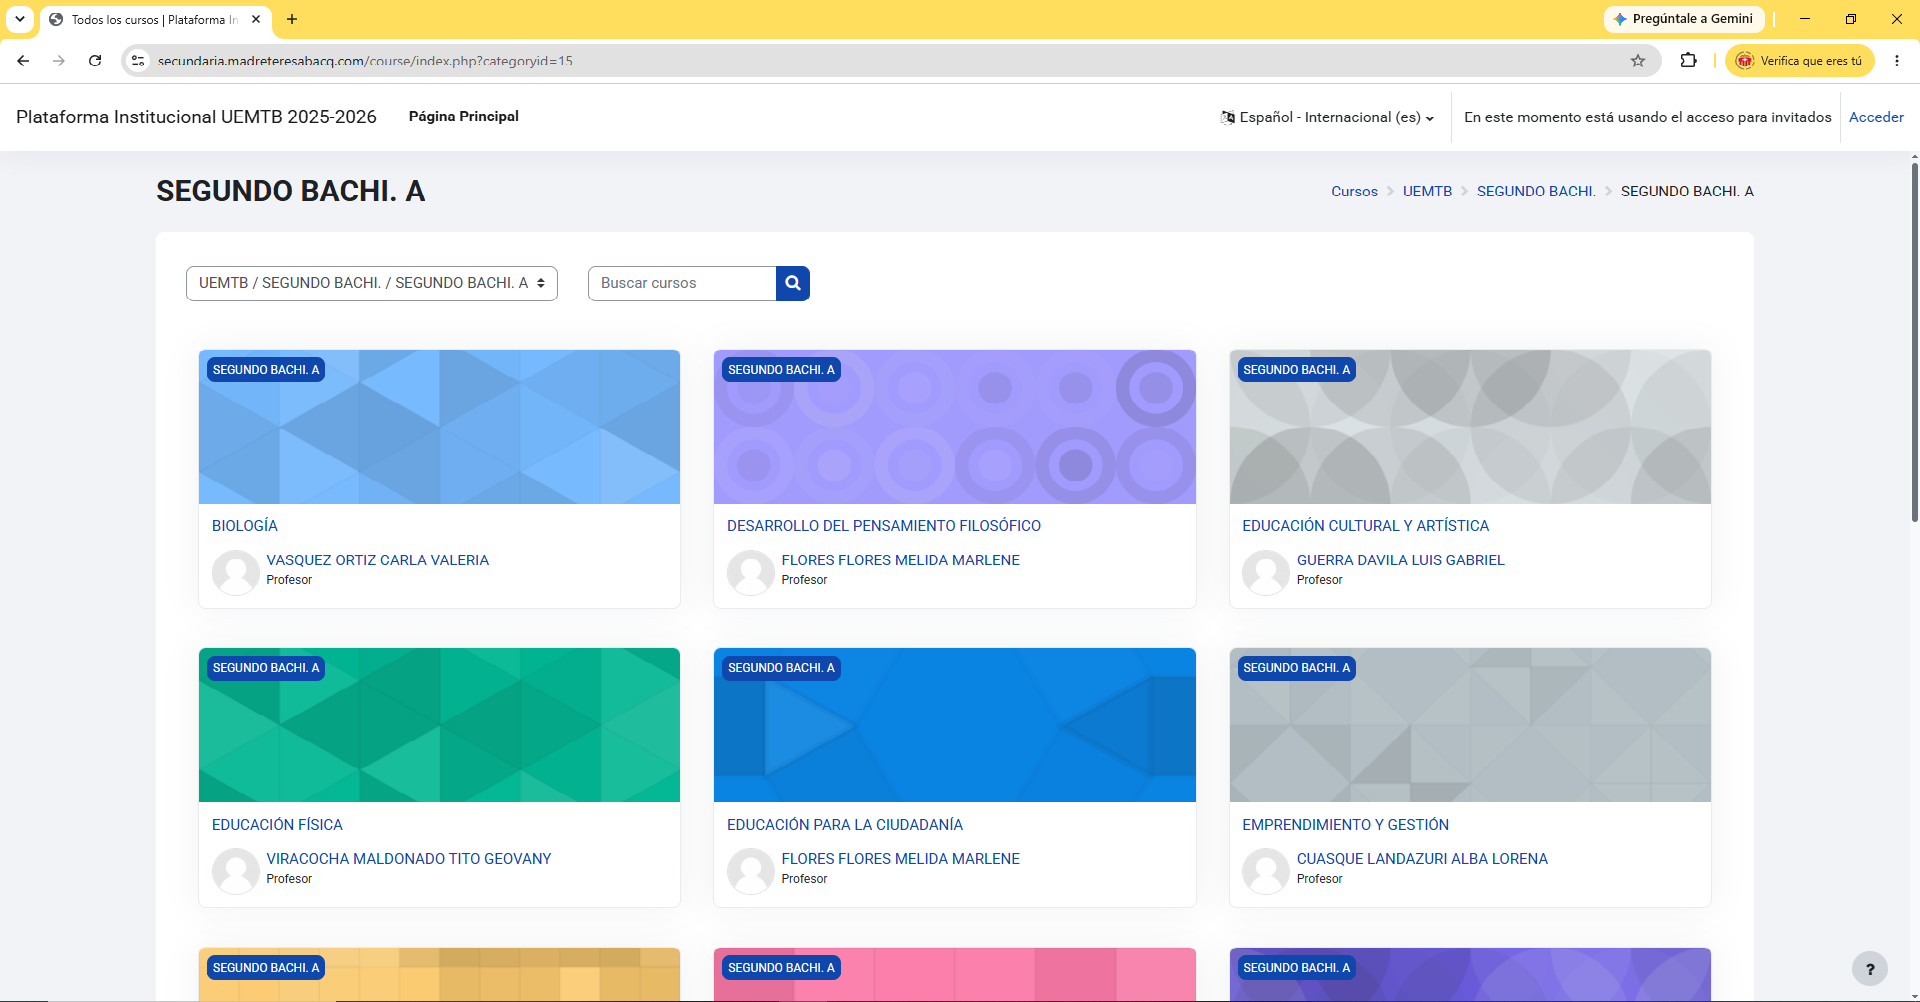Click Verifica que eres tú profile chip

pos(1800,61)
